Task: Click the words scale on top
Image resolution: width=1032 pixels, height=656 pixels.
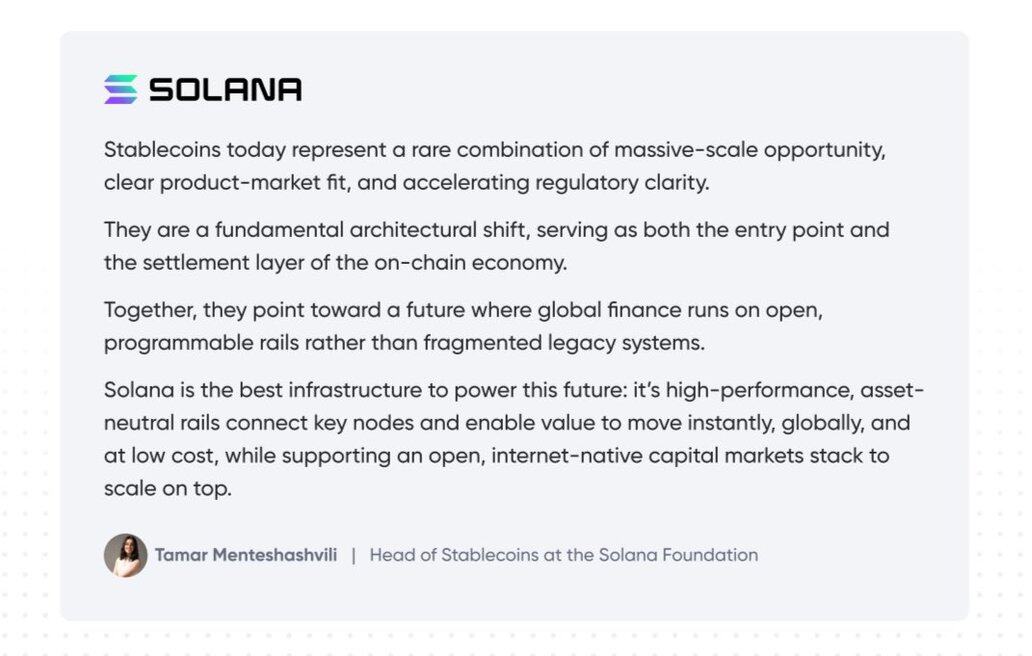Action: coord(168,489)
